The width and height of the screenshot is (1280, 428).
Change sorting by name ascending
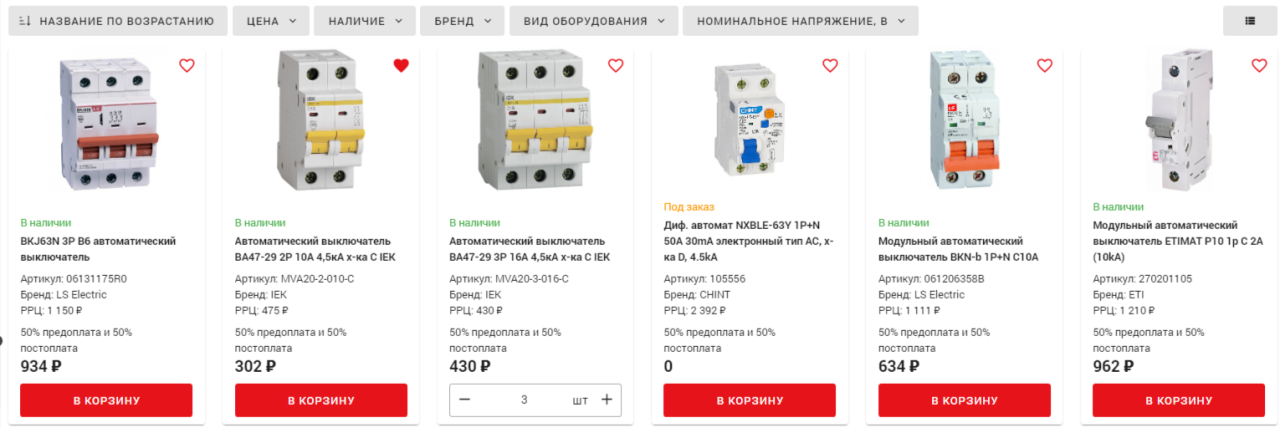(x=117, y=20)
